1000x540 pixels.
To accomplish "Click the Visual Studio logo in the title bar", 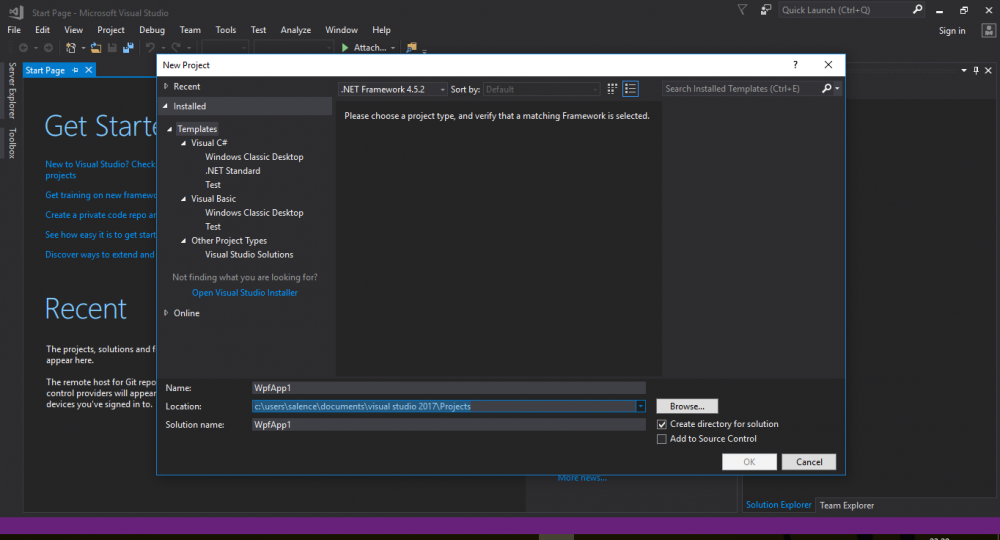I will coord(16,12).
